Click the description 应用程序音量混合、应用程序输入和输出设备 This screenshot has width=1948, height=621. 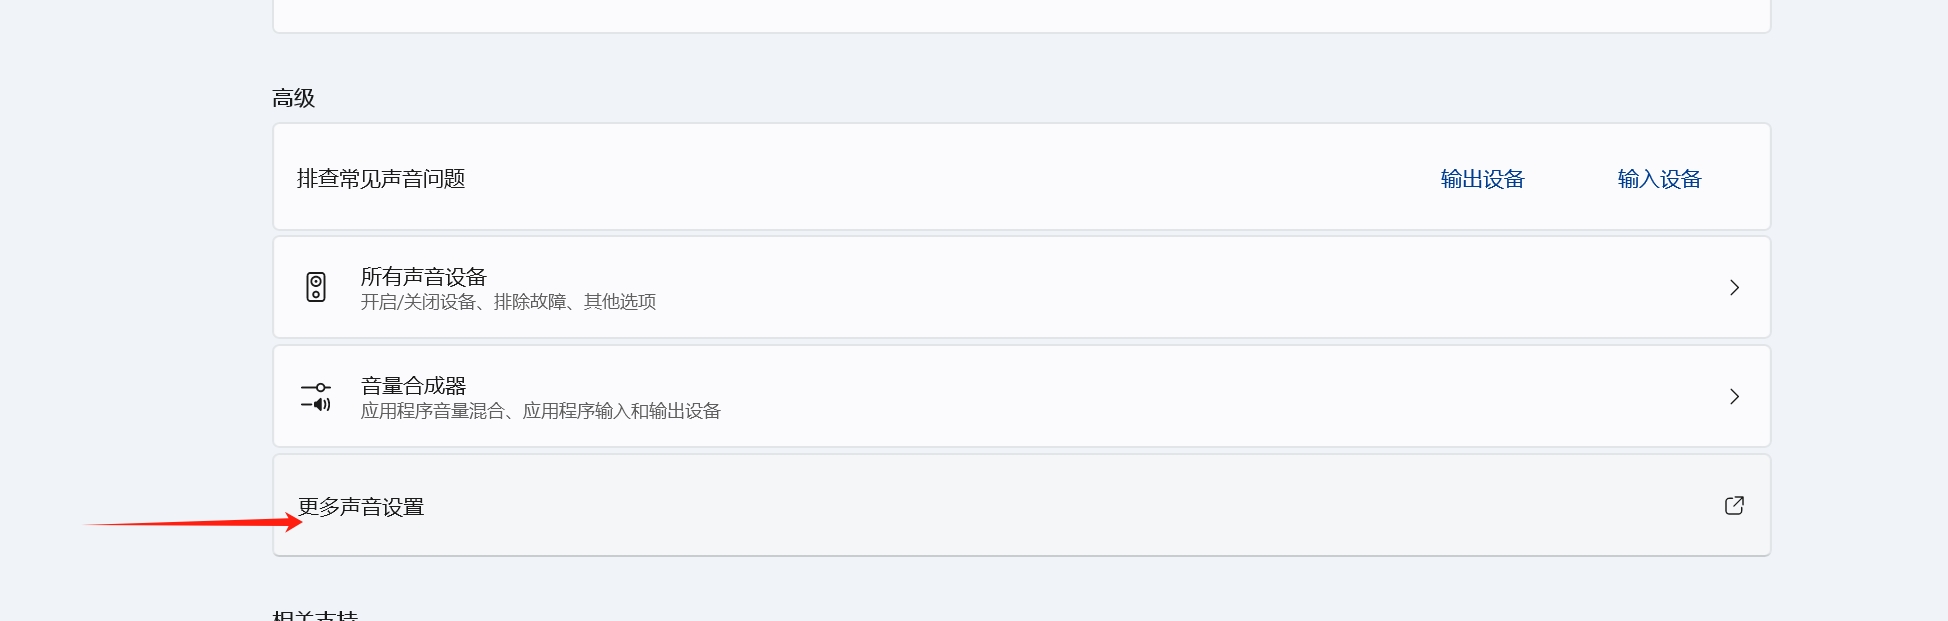coord(540,411)
